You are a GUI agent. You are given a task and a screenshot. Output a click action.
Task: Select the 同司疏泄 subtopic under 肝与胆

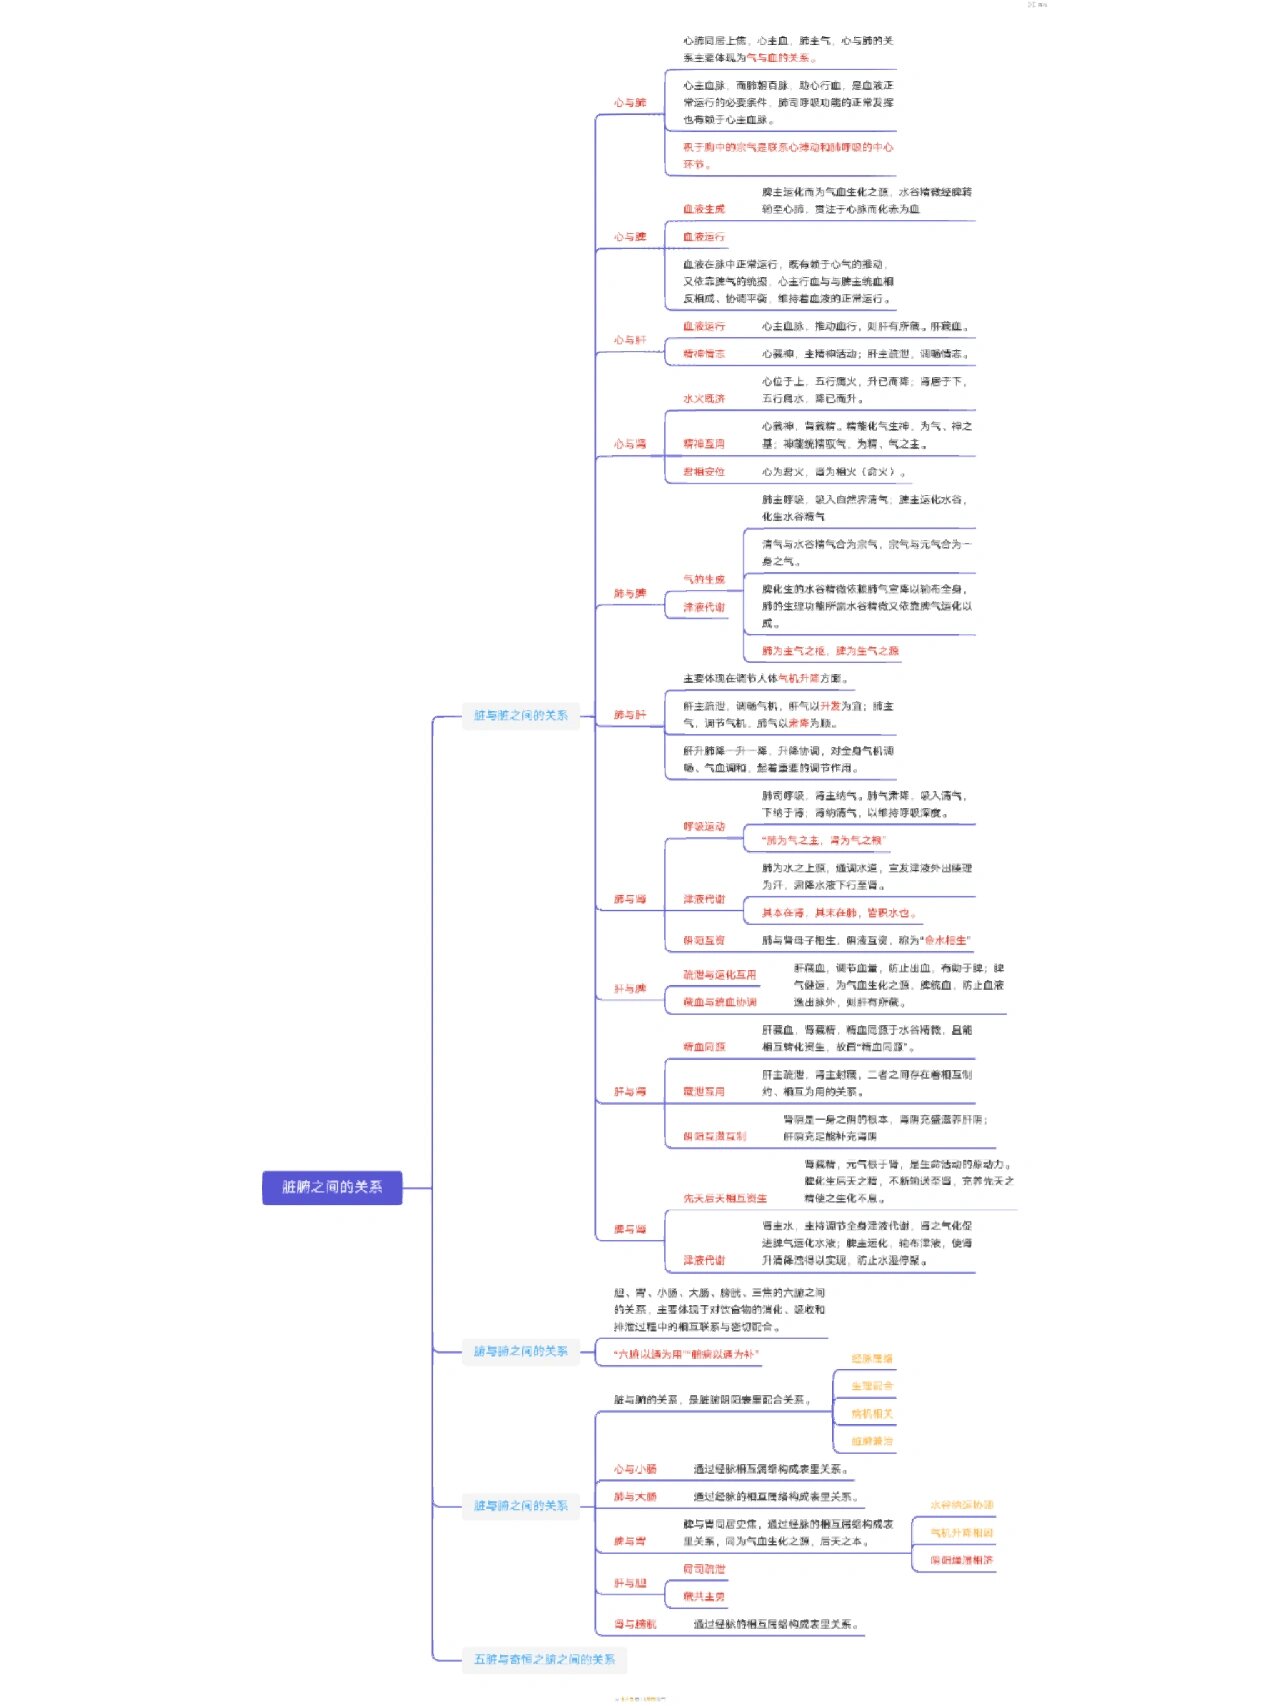(x=704, y=1570)
